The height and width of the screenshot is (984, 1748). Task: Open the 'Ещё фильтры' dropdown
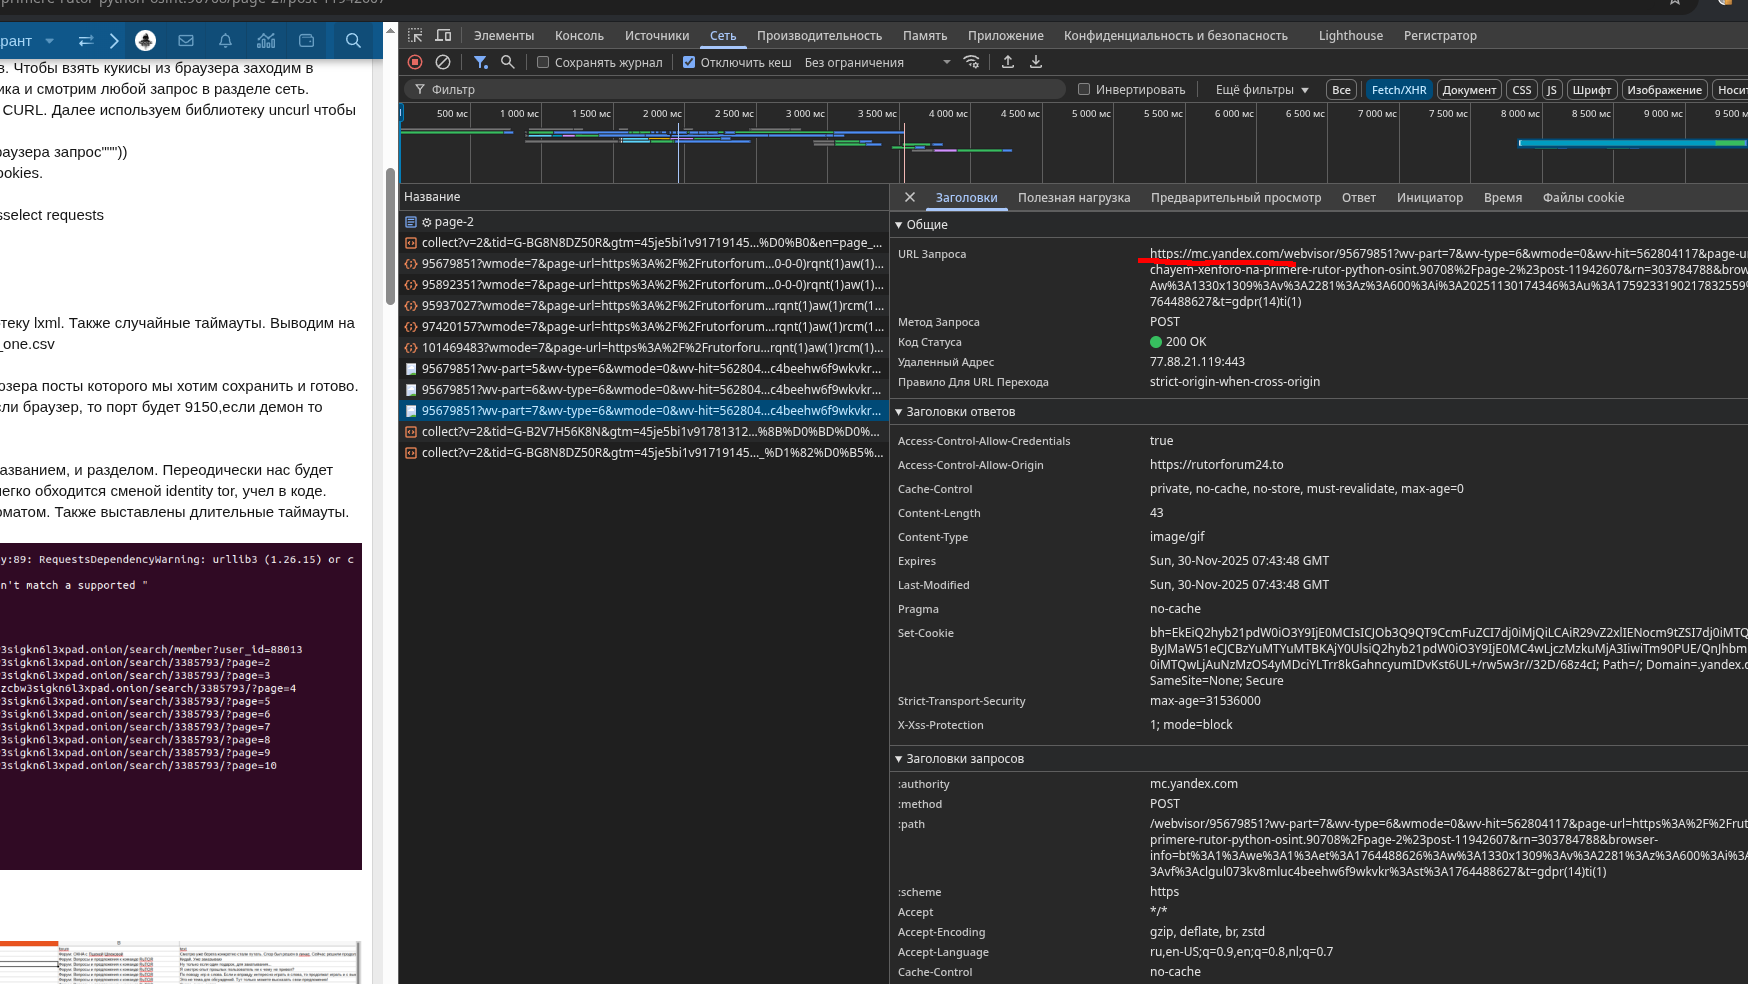1261,89
